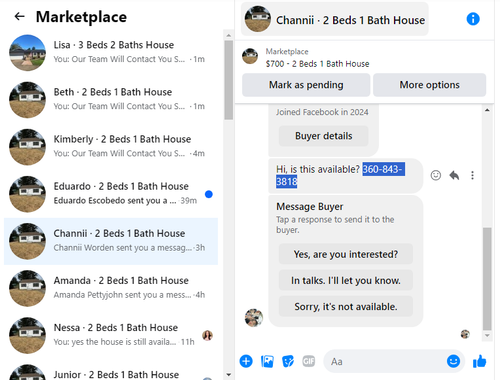This screenshot has width=500, height=380.
Task: Open Lisa 3 Beds 2 Baths conversation
Action: tap(111, 53)
